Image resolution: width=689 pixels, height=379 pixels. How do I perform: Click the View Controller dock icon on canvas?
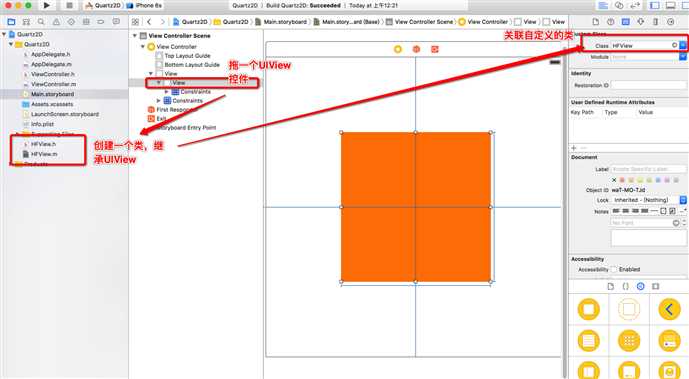(398, 49)
